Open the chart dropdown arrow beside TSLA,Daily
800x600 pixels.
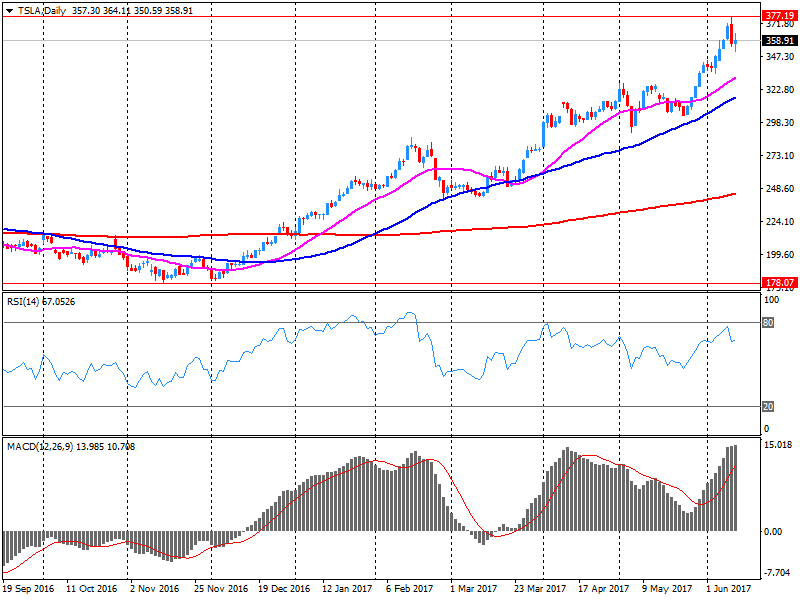tap(9, 11)
